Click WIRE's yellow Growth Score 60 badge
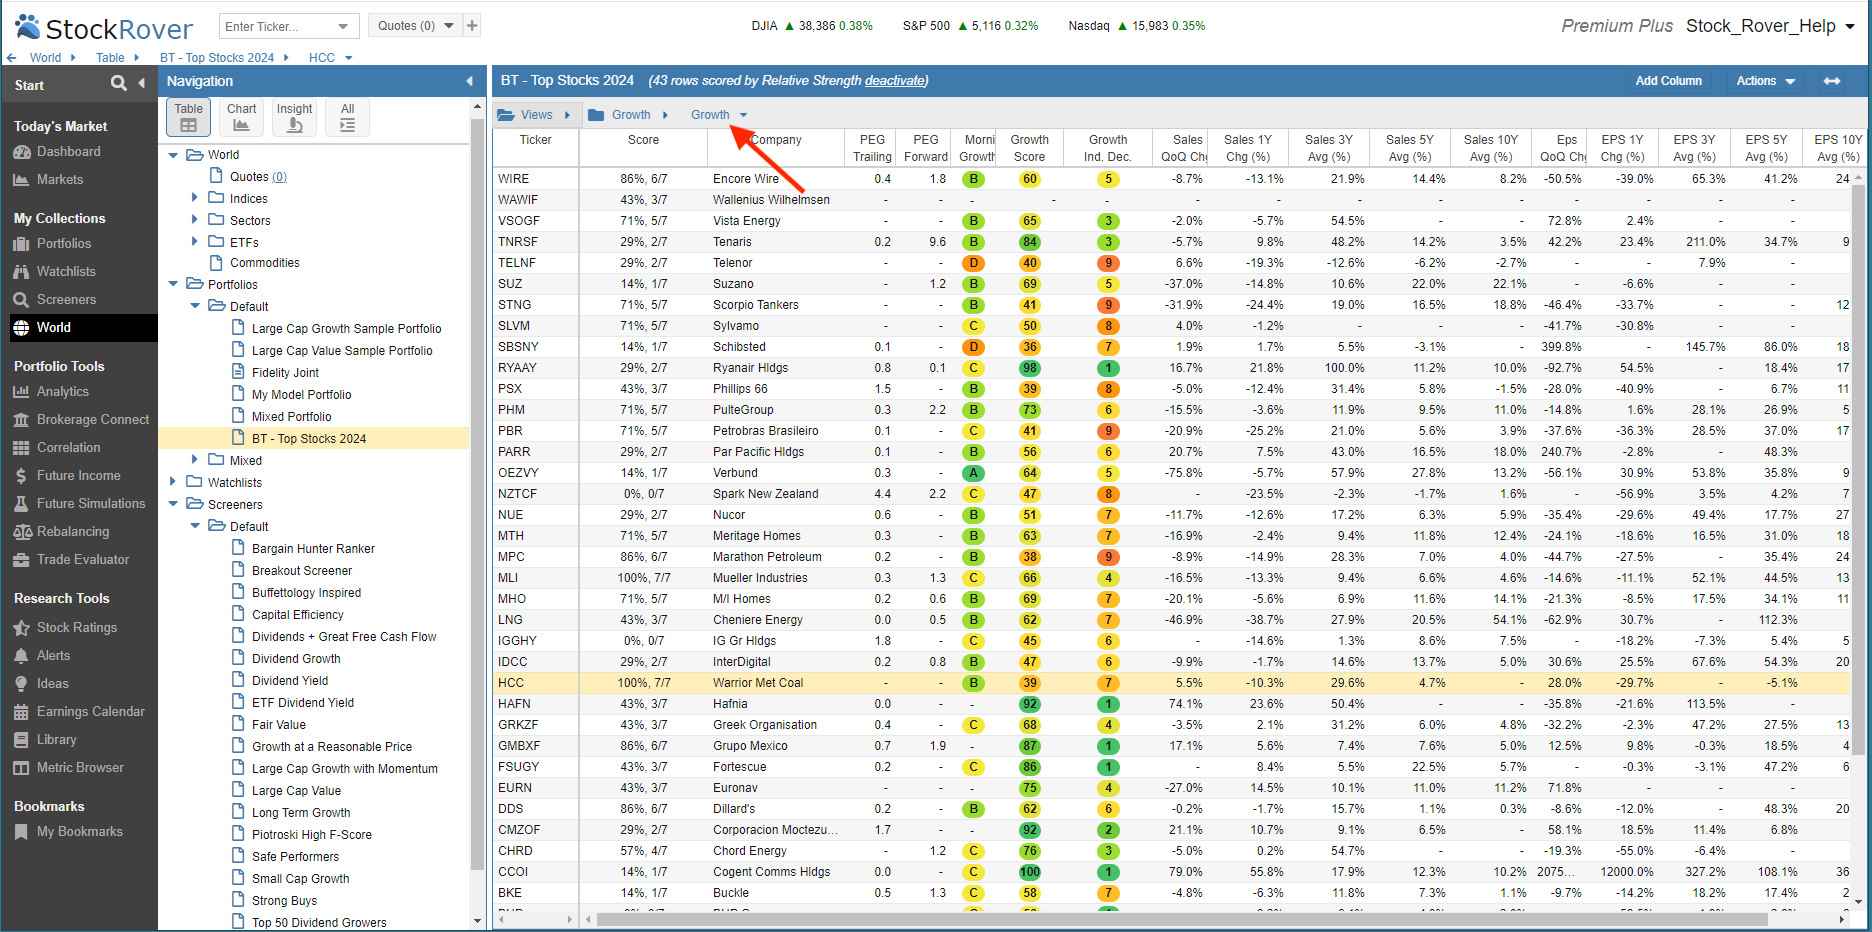The width and height of the screenshot is (1872, 932). pyautogui.click(x=1029, y=179)
